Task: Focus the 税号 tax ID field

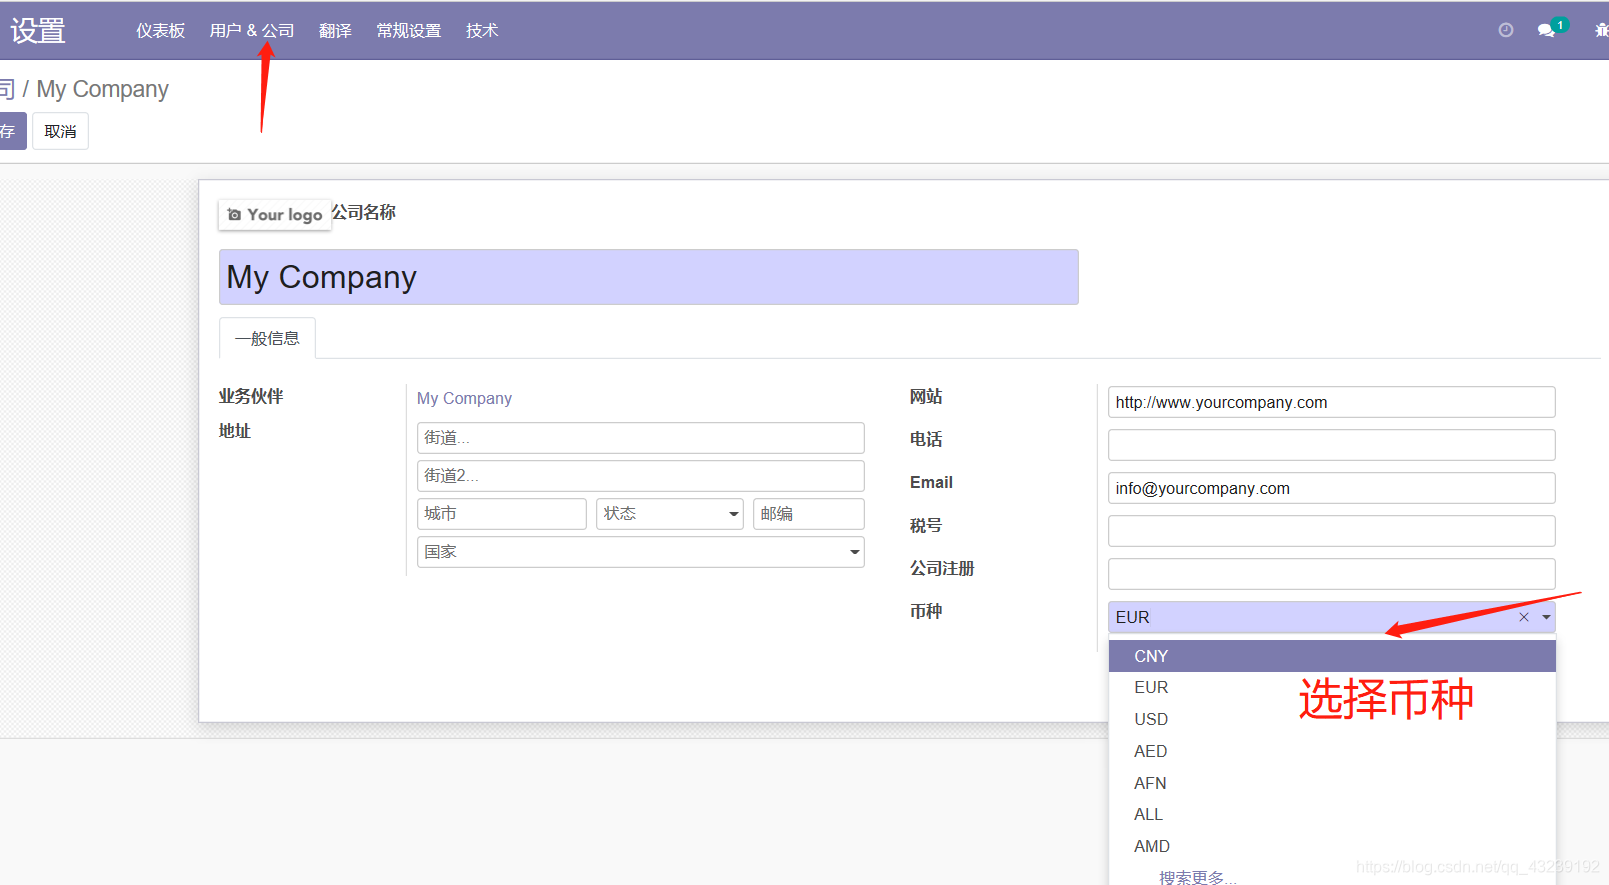Action: [x=1332, y=531]
